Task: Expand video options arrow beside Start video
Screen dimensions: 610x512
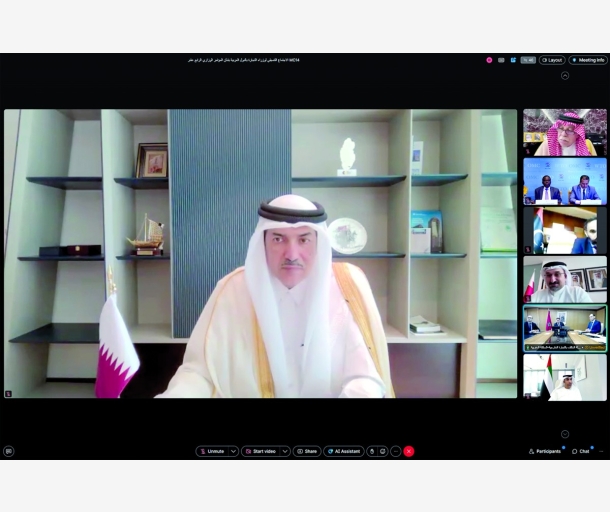Action: tap(285, 451)
